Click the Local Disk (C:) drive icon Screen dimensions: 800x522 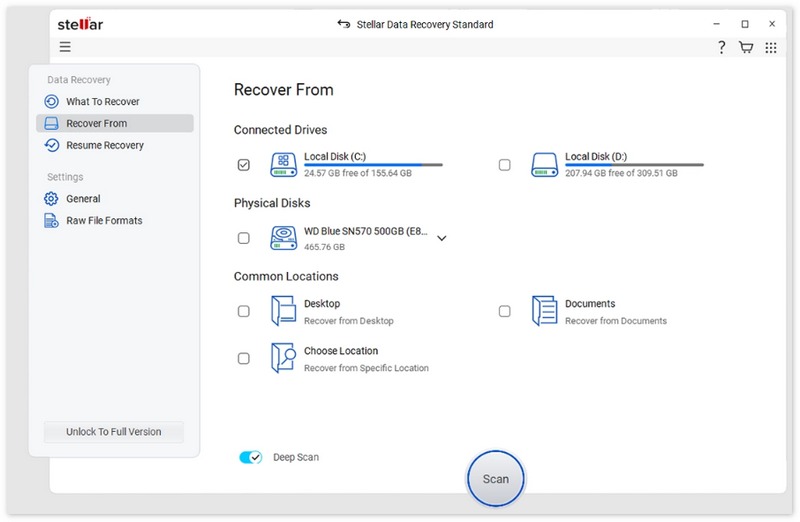coord(284,164)
